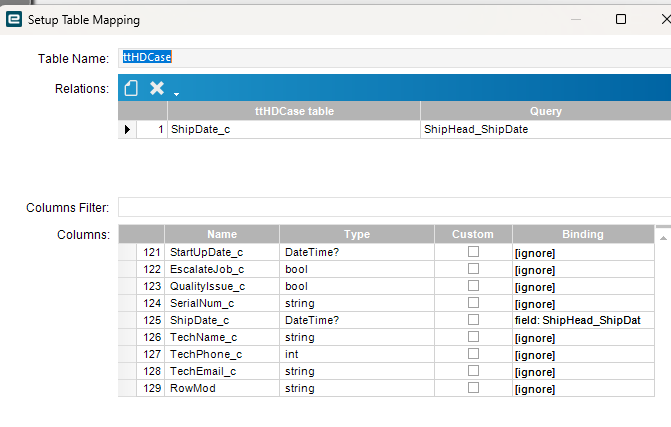The height and width of the screenshot is (427, 671).
Task: Toggle Custom checkbox for EscalateJob_c
Action: tap(473, 269)
